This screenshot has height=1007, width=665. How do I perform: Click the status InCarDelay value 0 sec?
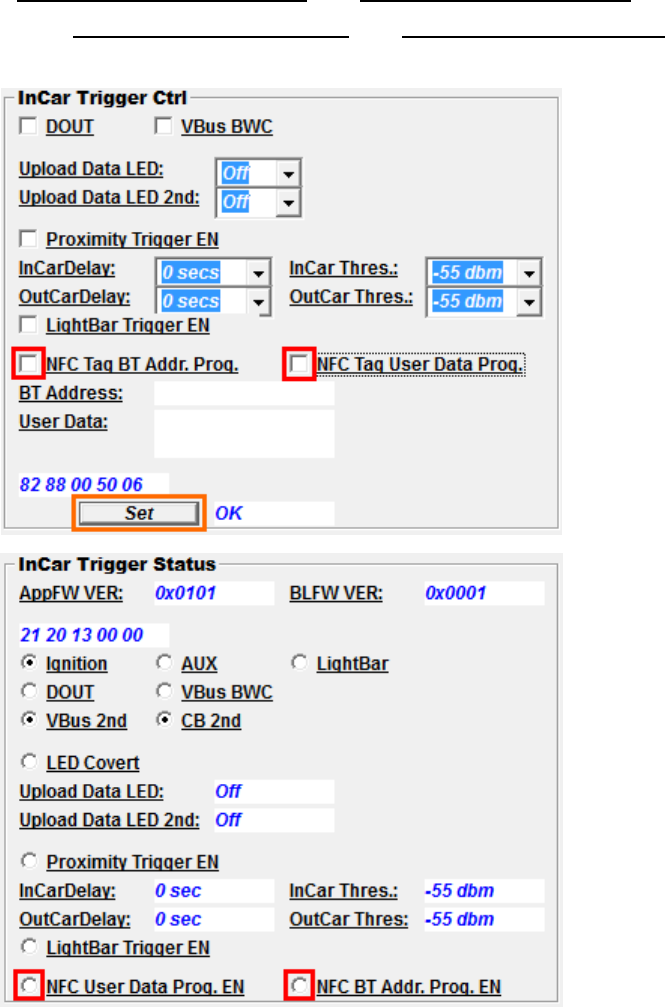(214, 891)
